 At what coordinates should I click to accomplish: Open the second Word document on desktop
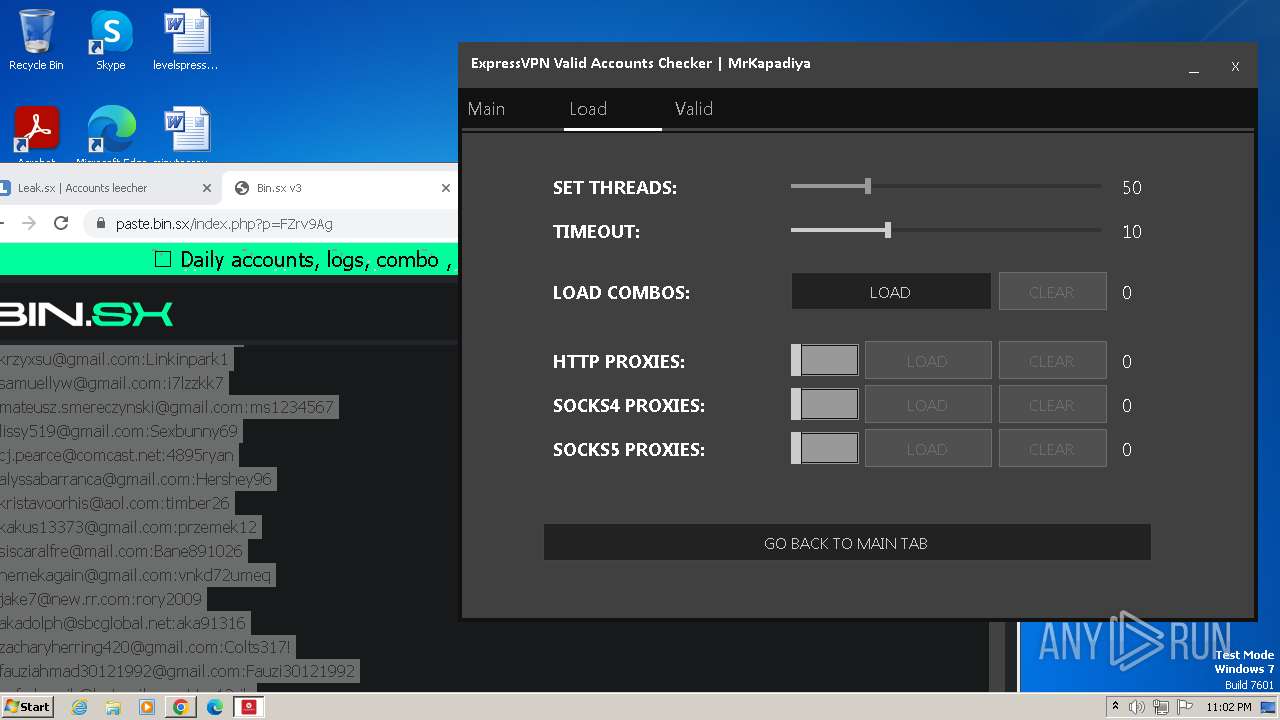point(186,135)
